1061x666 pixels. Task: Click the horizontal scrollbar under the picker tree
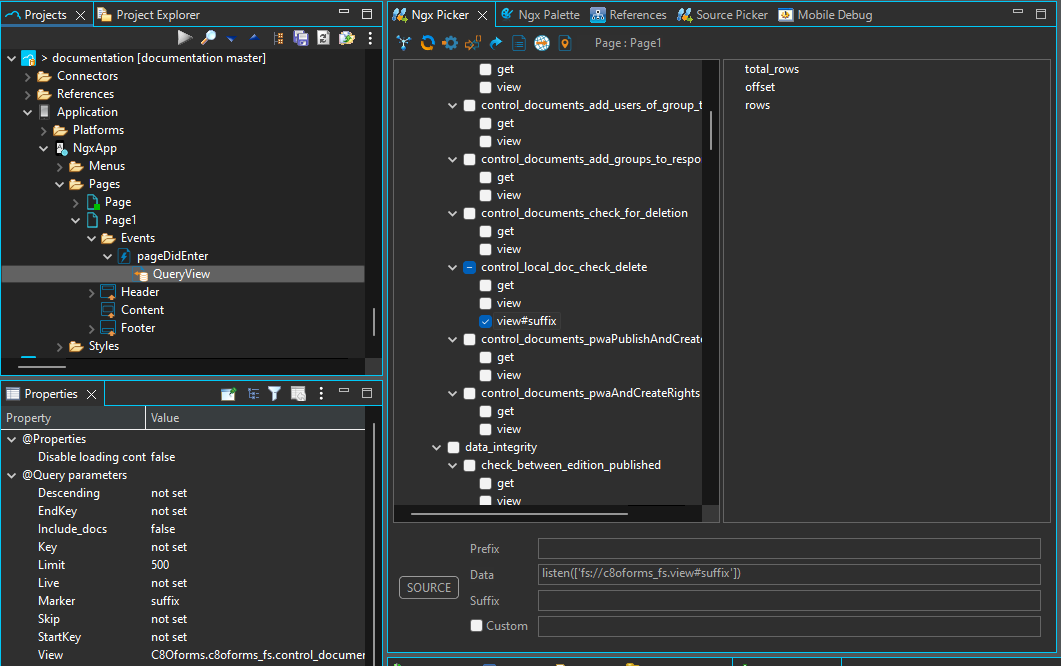519,514
